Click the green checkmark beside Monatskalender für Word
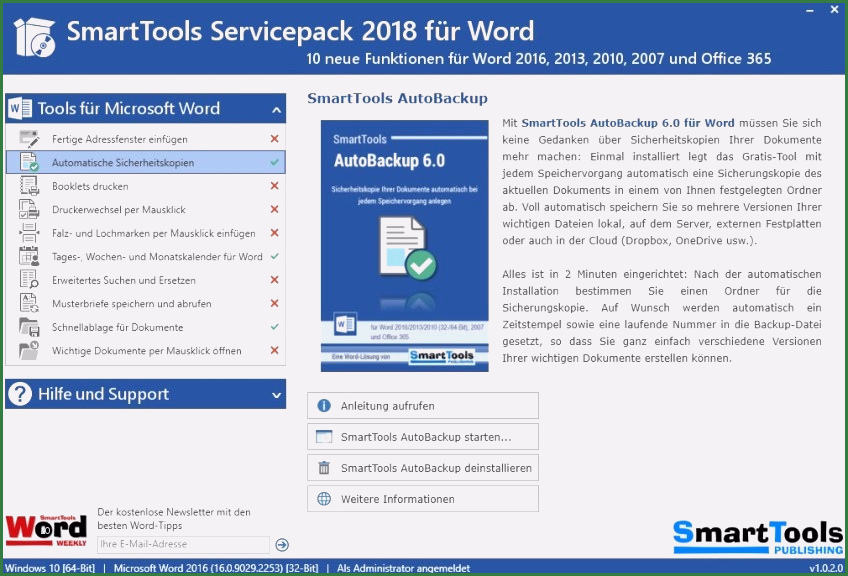The image size is (848, 576). click(x=275, y=256)
